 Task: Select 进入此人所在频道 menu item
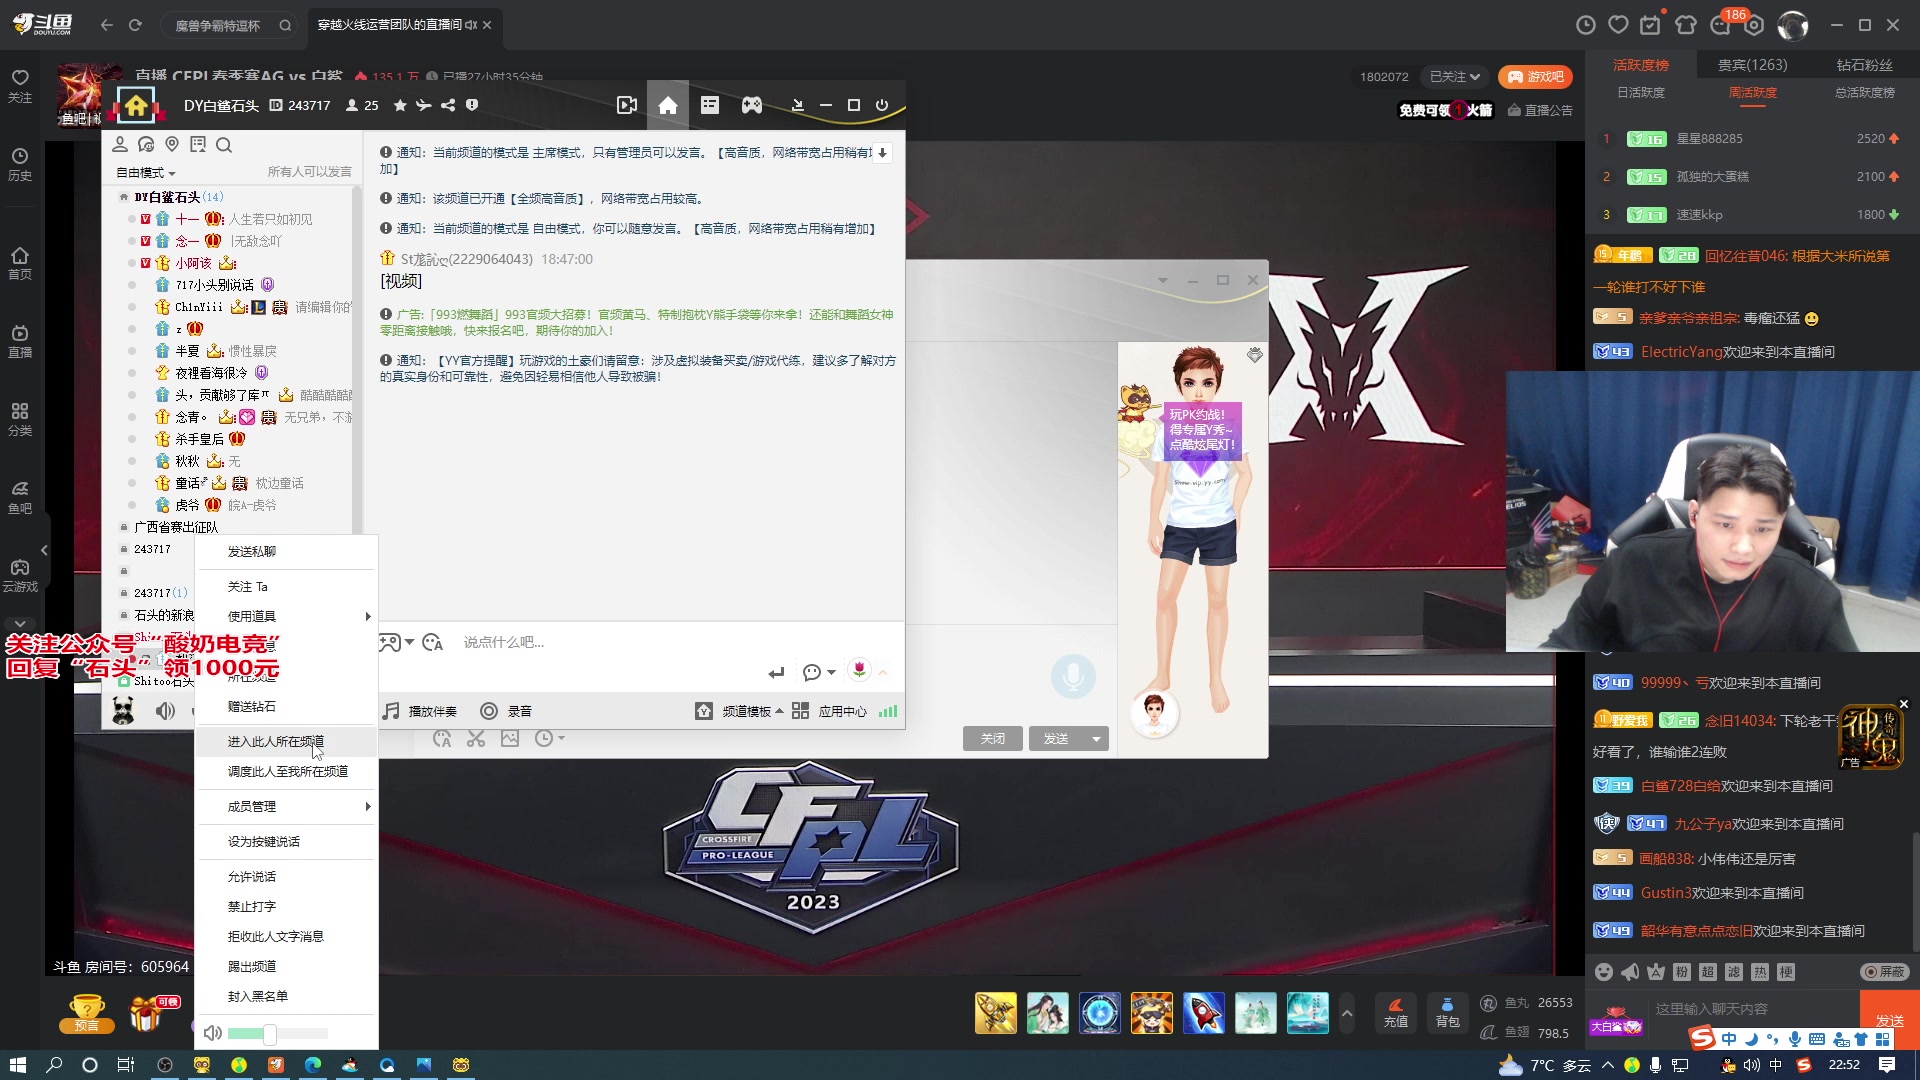[x=287, y=741]
